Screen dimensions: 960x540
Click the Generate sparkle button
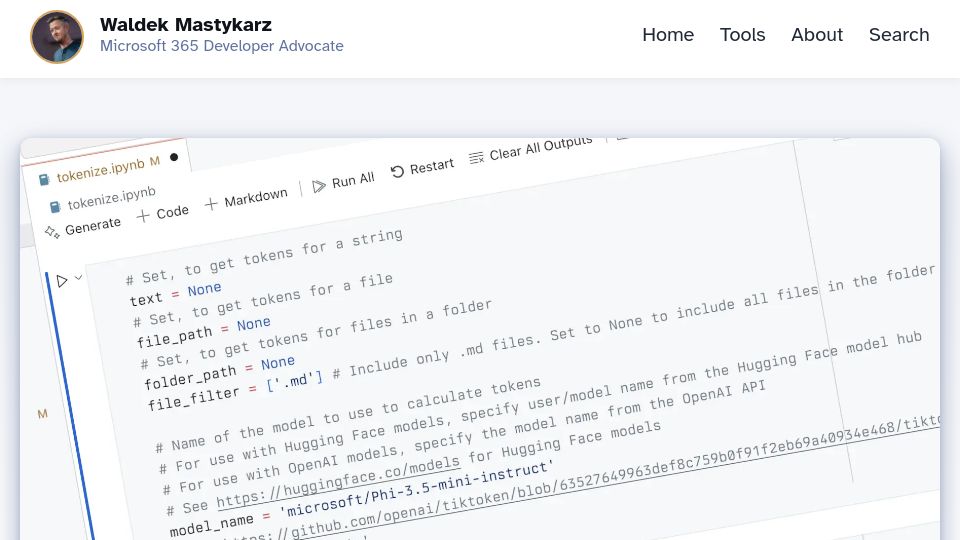(83, 228)
